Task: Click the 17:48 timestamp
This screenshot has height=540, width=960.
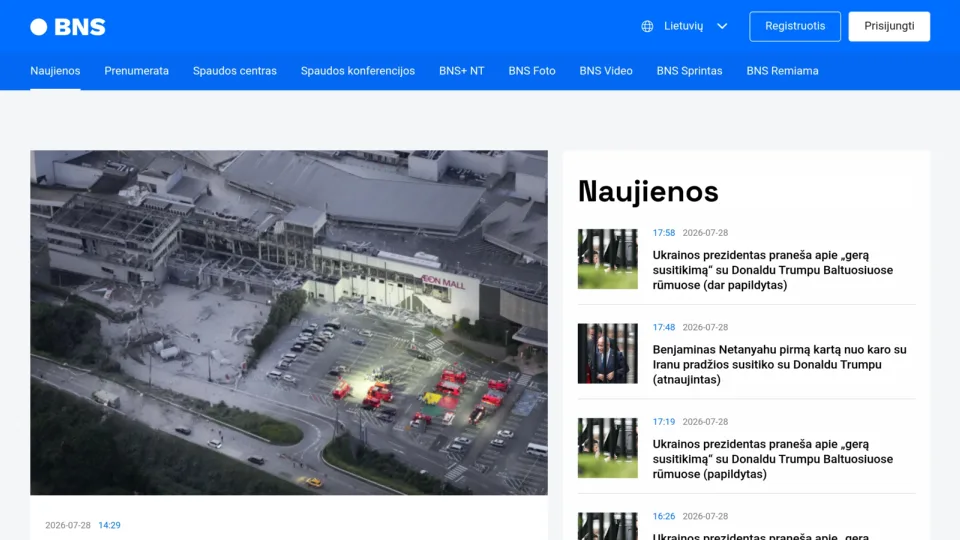Action: 664,328
